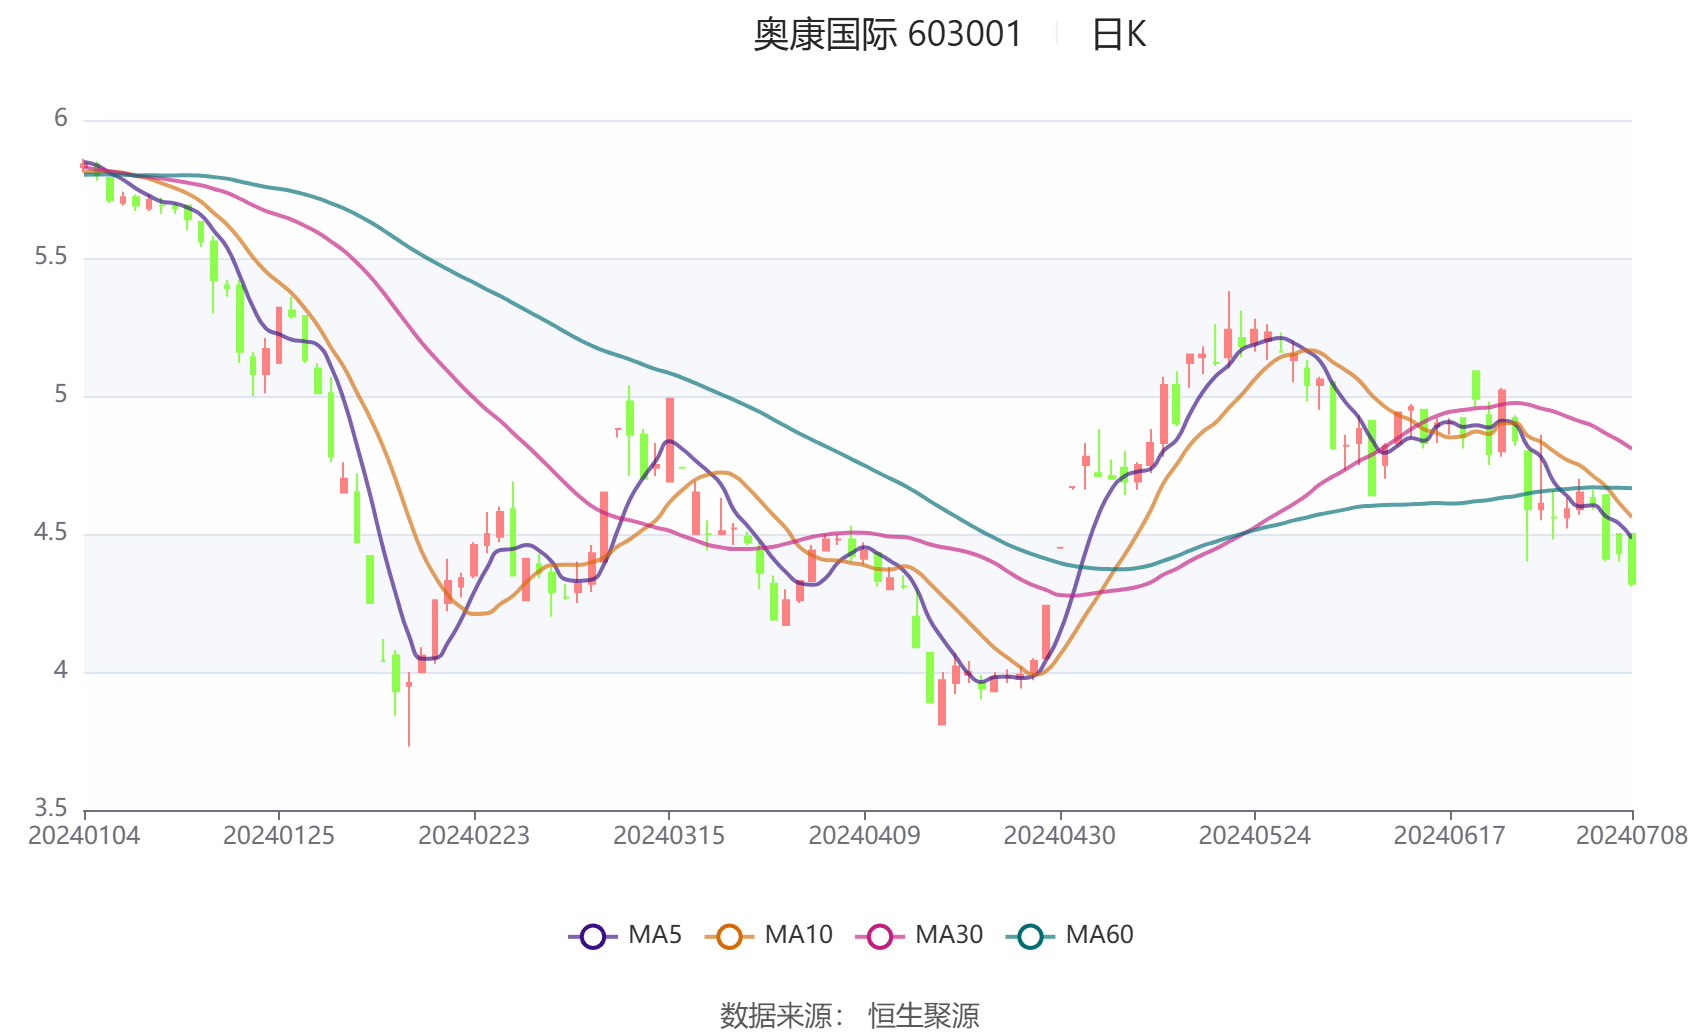Hide the MA60 series via its label
The width and height of the screenshot is (1700, 1034).
point(1099,935)
